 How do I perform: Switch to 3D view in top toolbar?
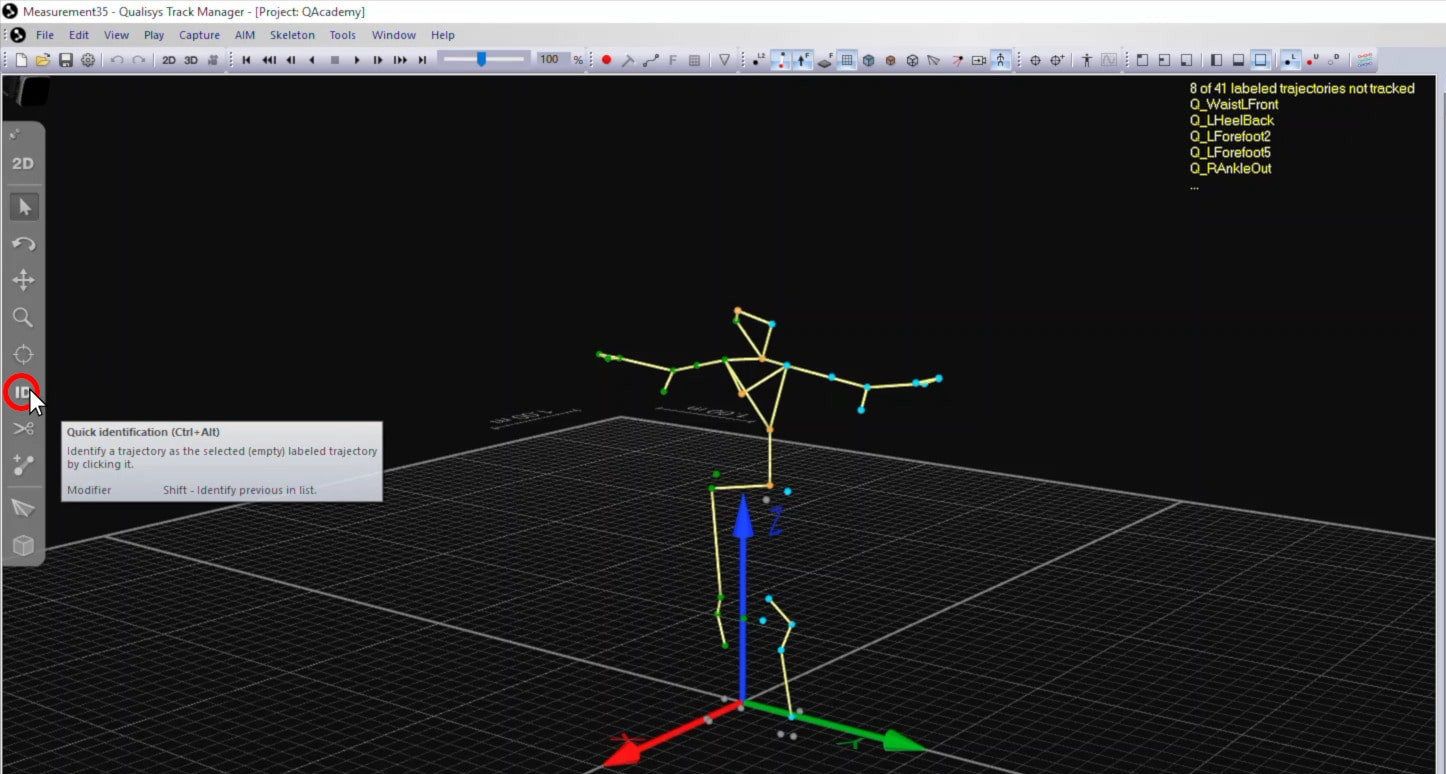(x=191, y=60)
